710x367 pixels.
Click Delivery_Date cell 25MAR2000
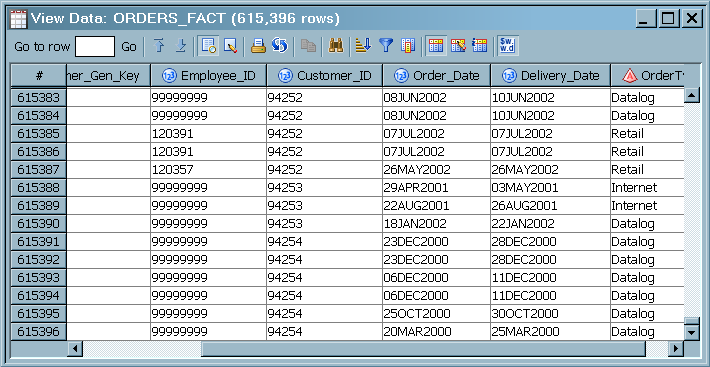(551, 332)
